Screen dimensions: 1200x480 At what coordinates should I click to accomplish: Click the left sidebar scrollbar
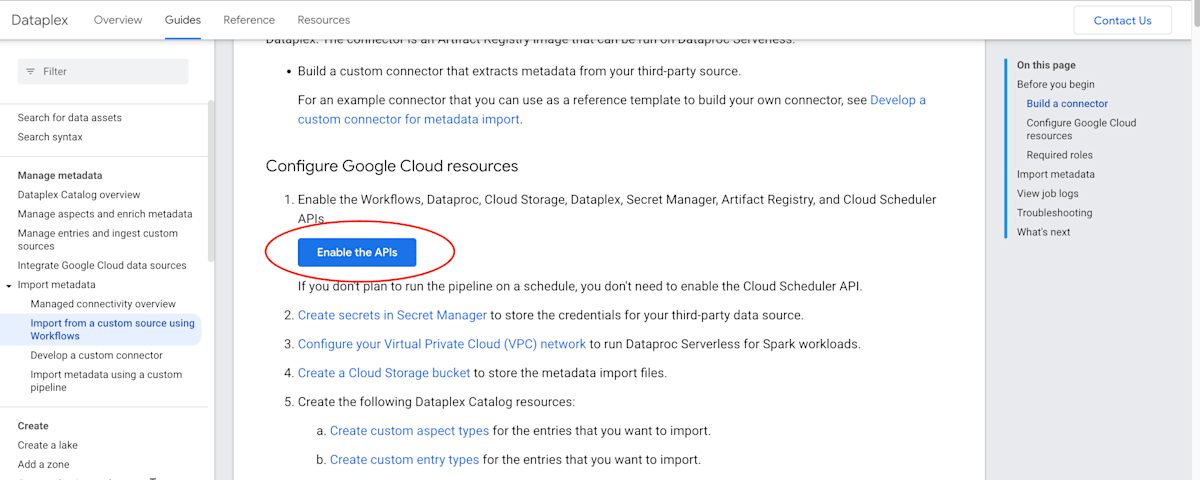click(x=210, y=180)
